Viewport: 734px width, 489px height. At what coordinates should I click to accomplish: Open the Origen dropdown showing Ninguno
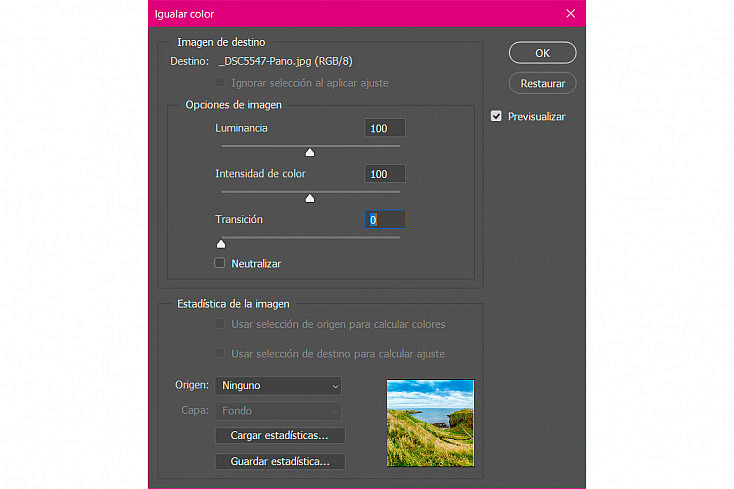(278, 386)
